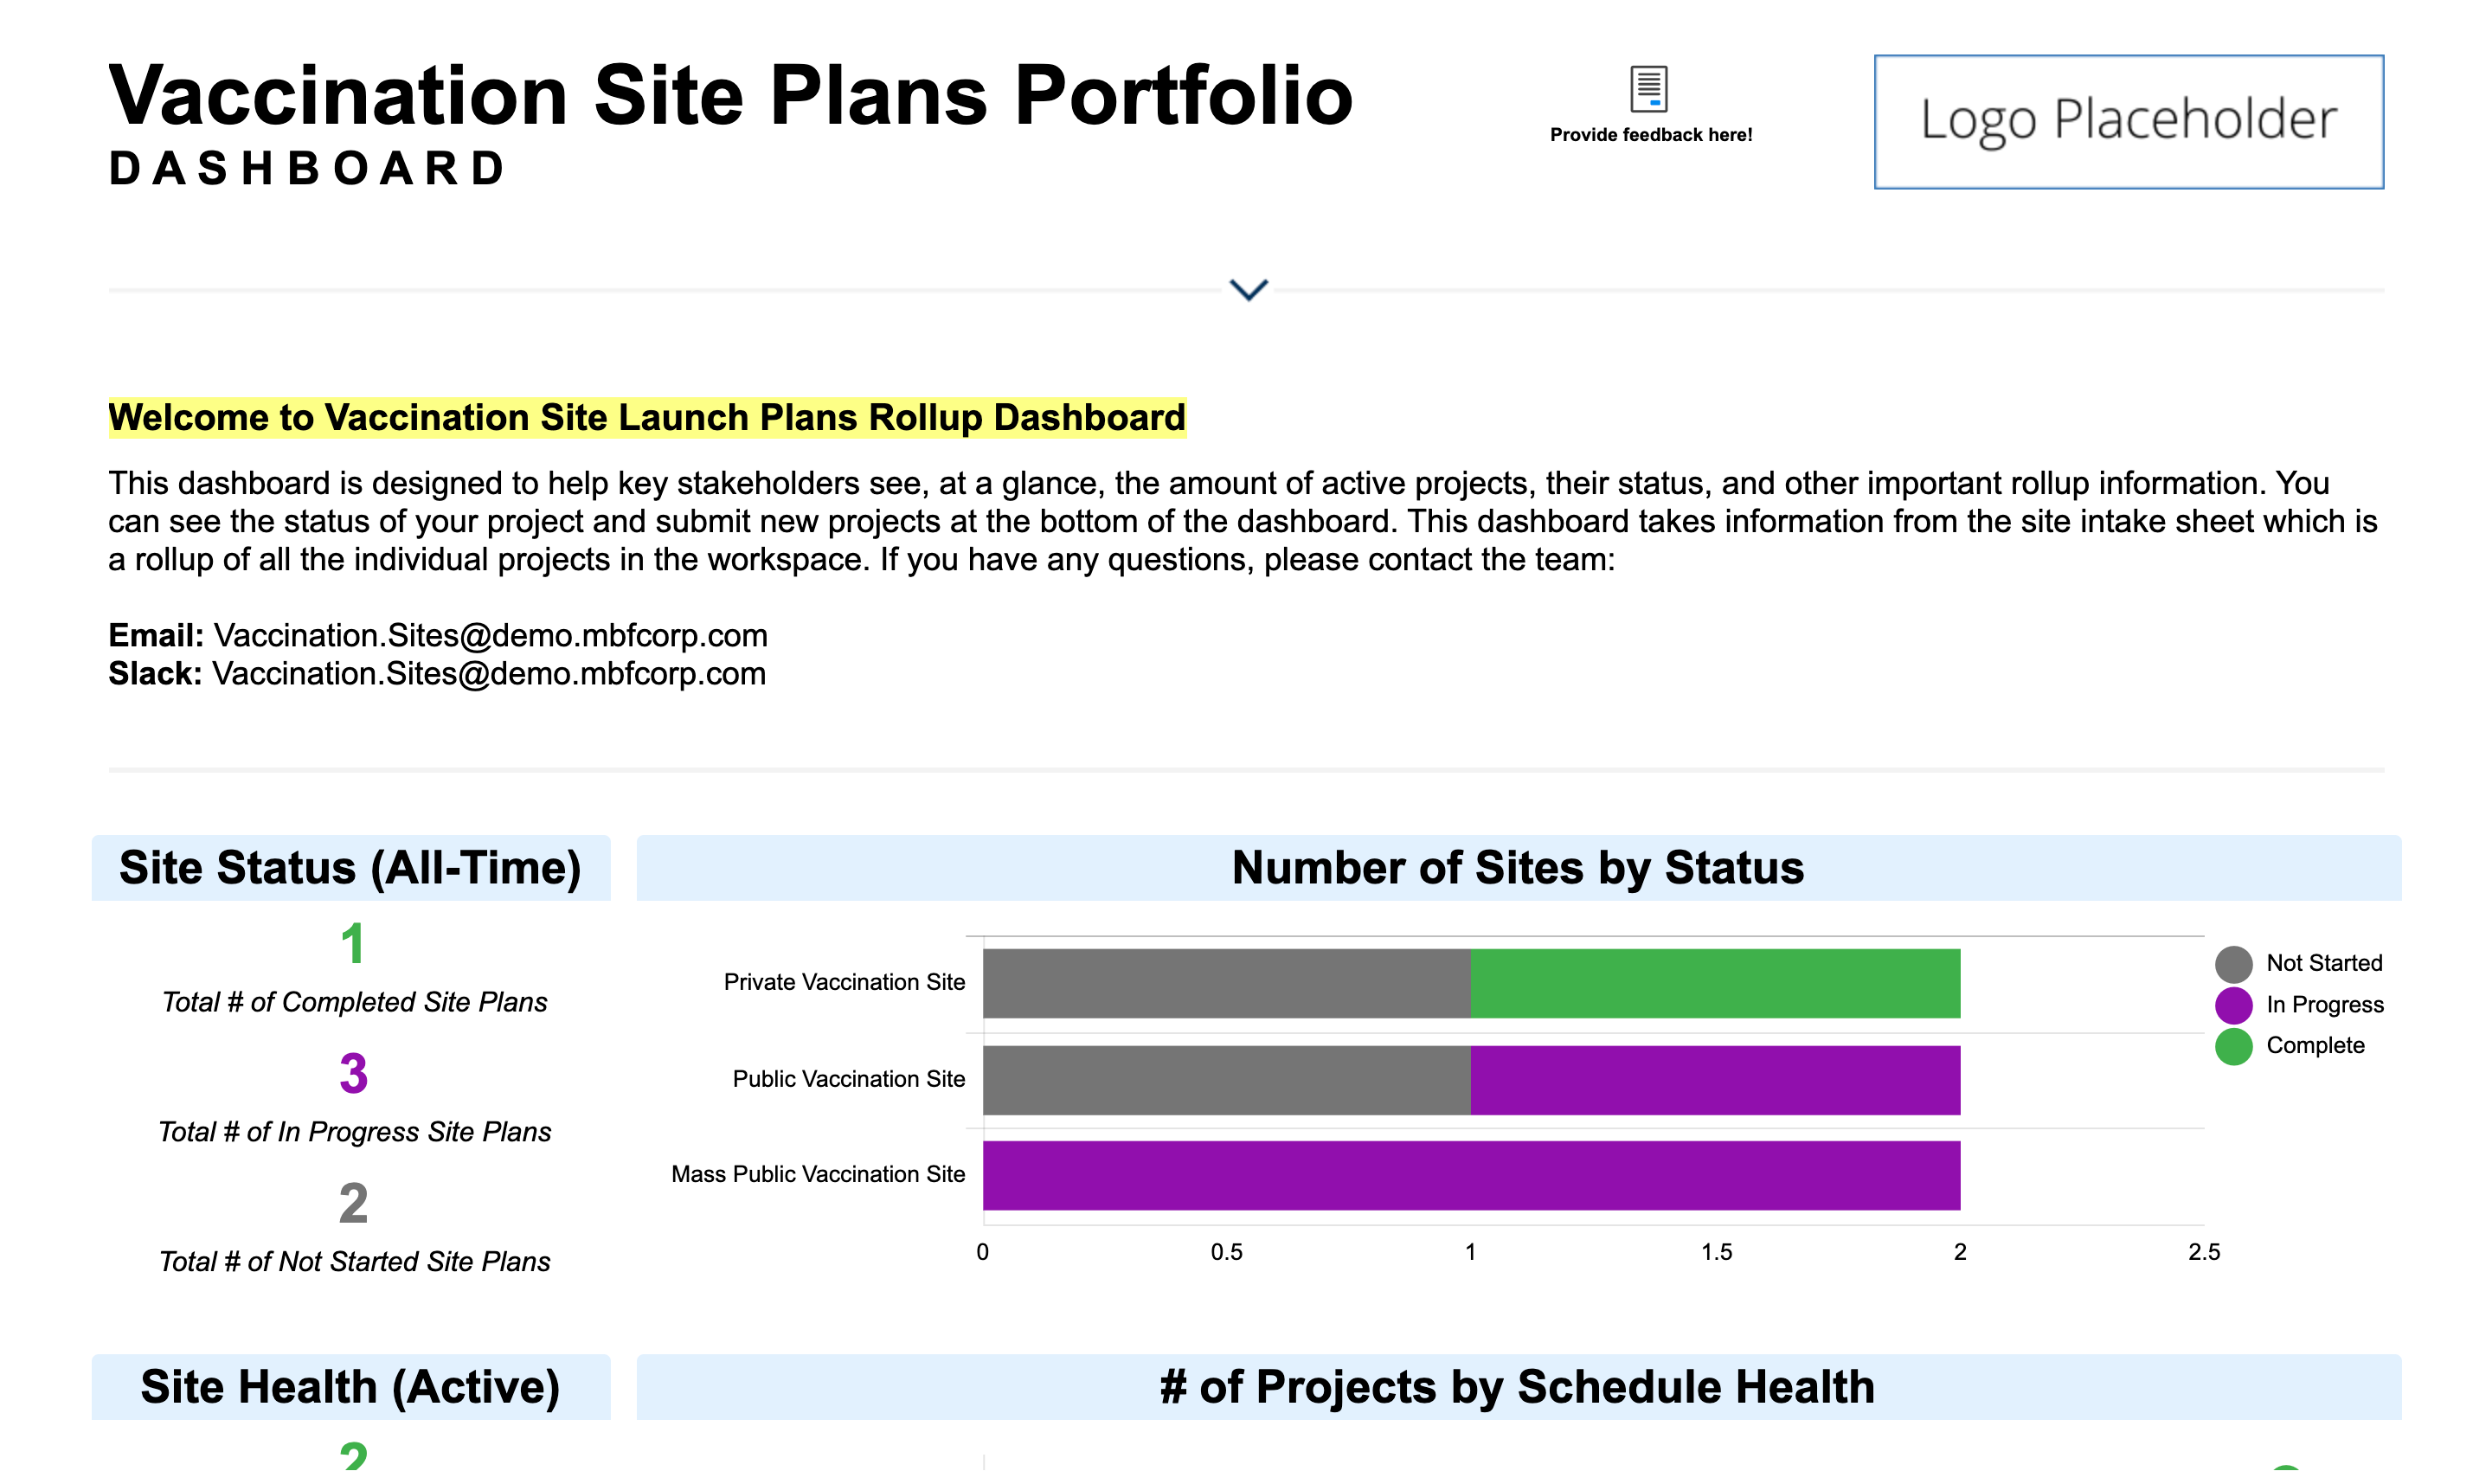The width and height of the screenshot is (2492, 1484).
Task: Collapse the header section chevron
Action: tap(1248, 290)
